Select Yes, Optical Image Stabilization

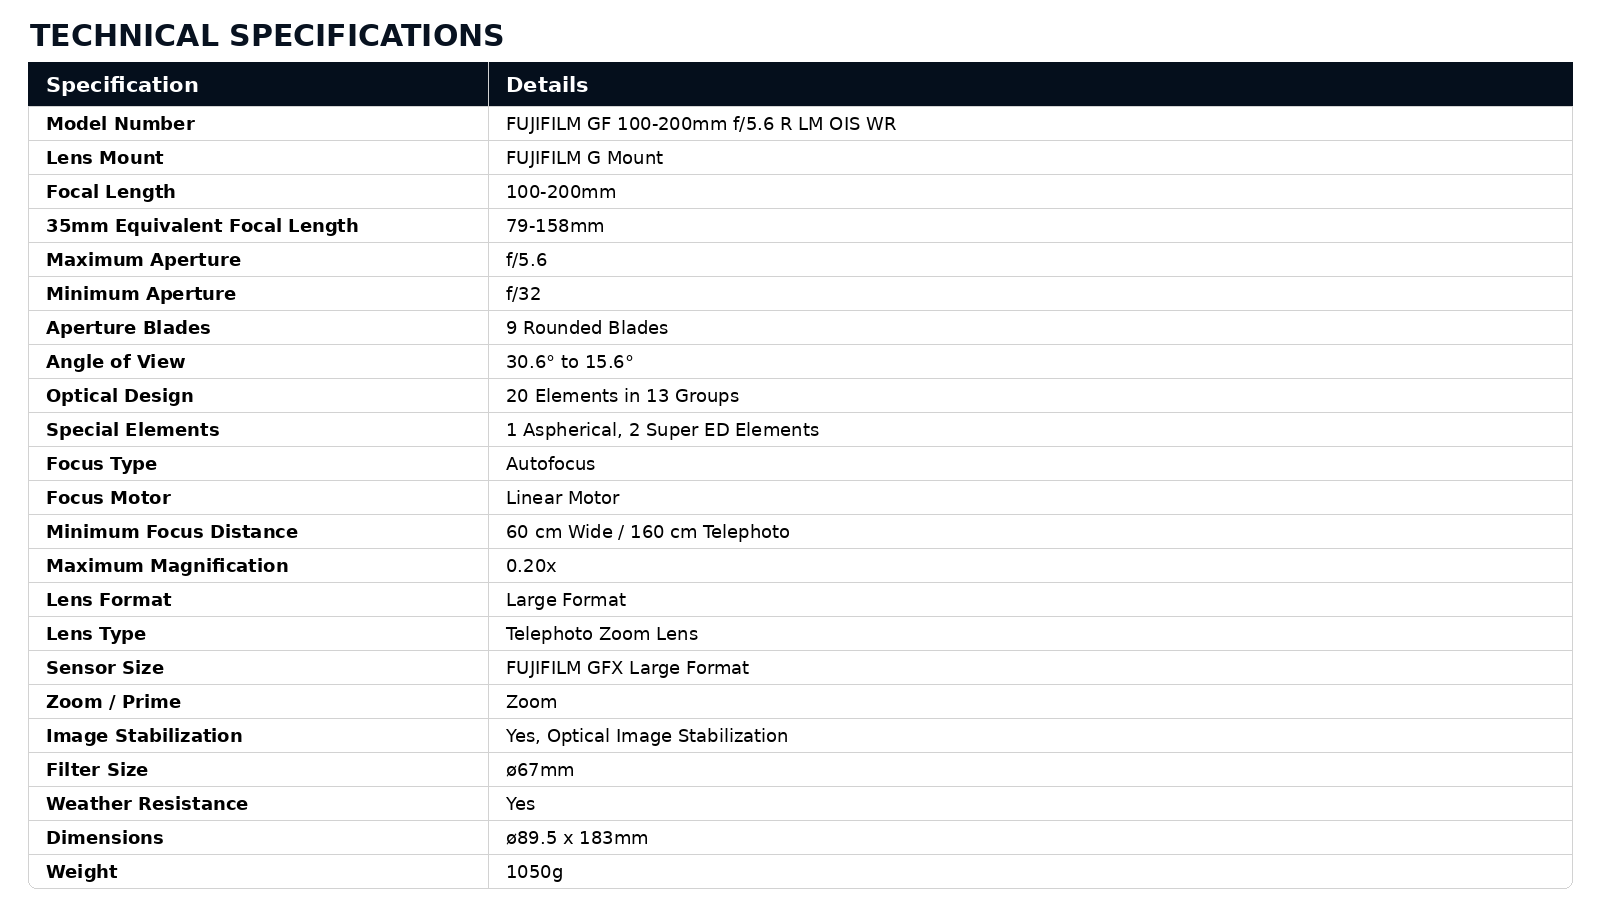point(647,736)
